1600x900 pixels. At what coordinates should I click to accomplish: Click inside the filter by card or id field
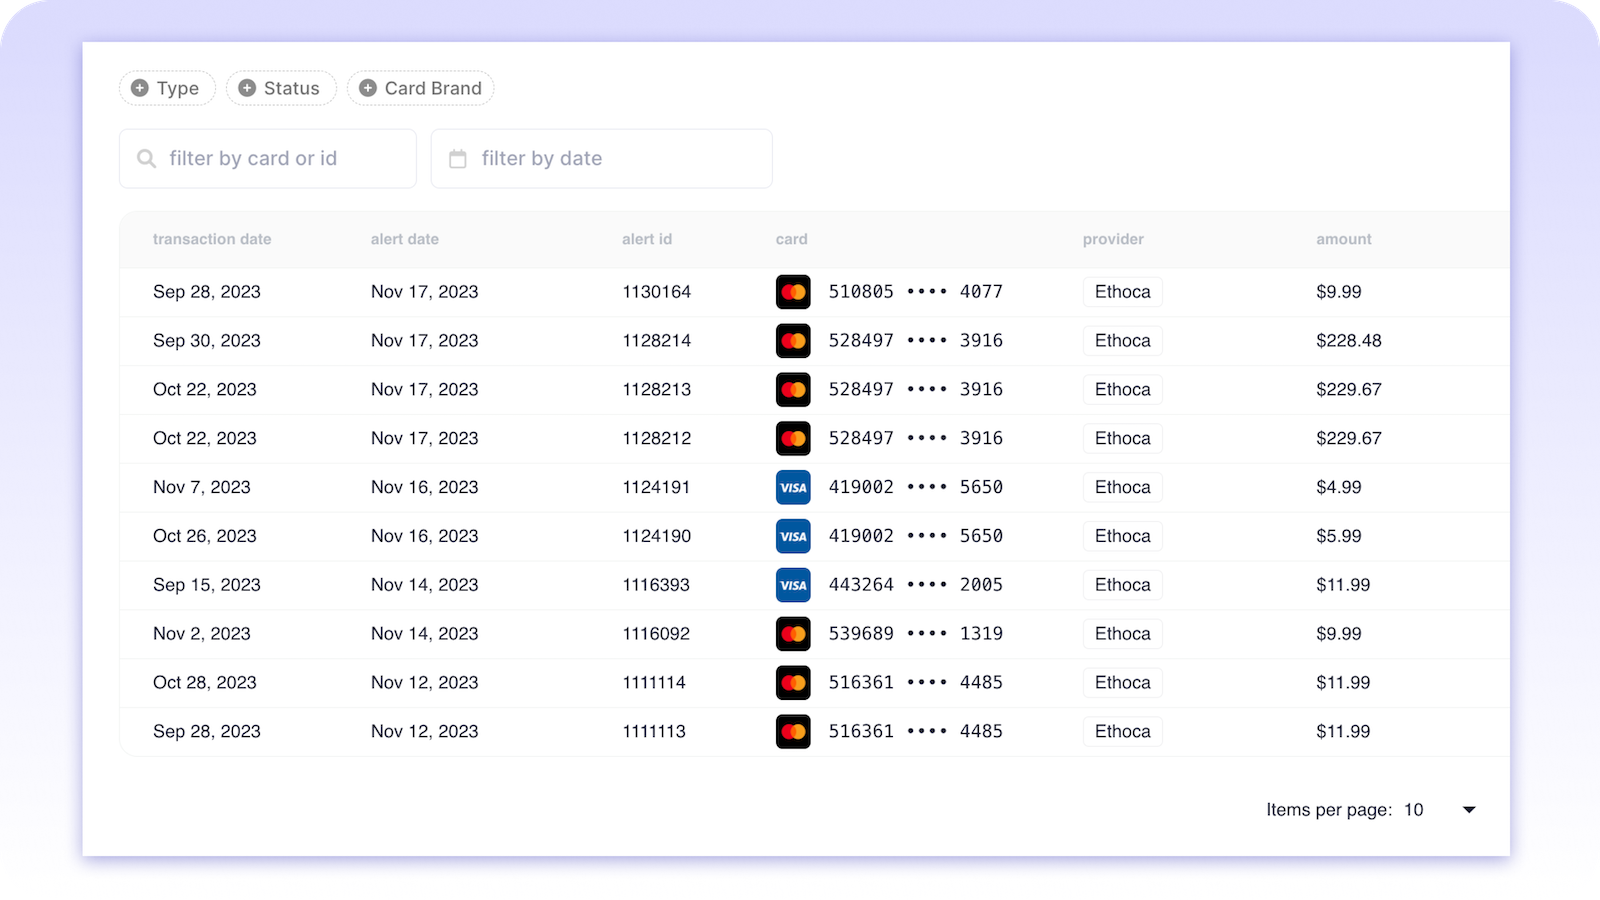267,158
